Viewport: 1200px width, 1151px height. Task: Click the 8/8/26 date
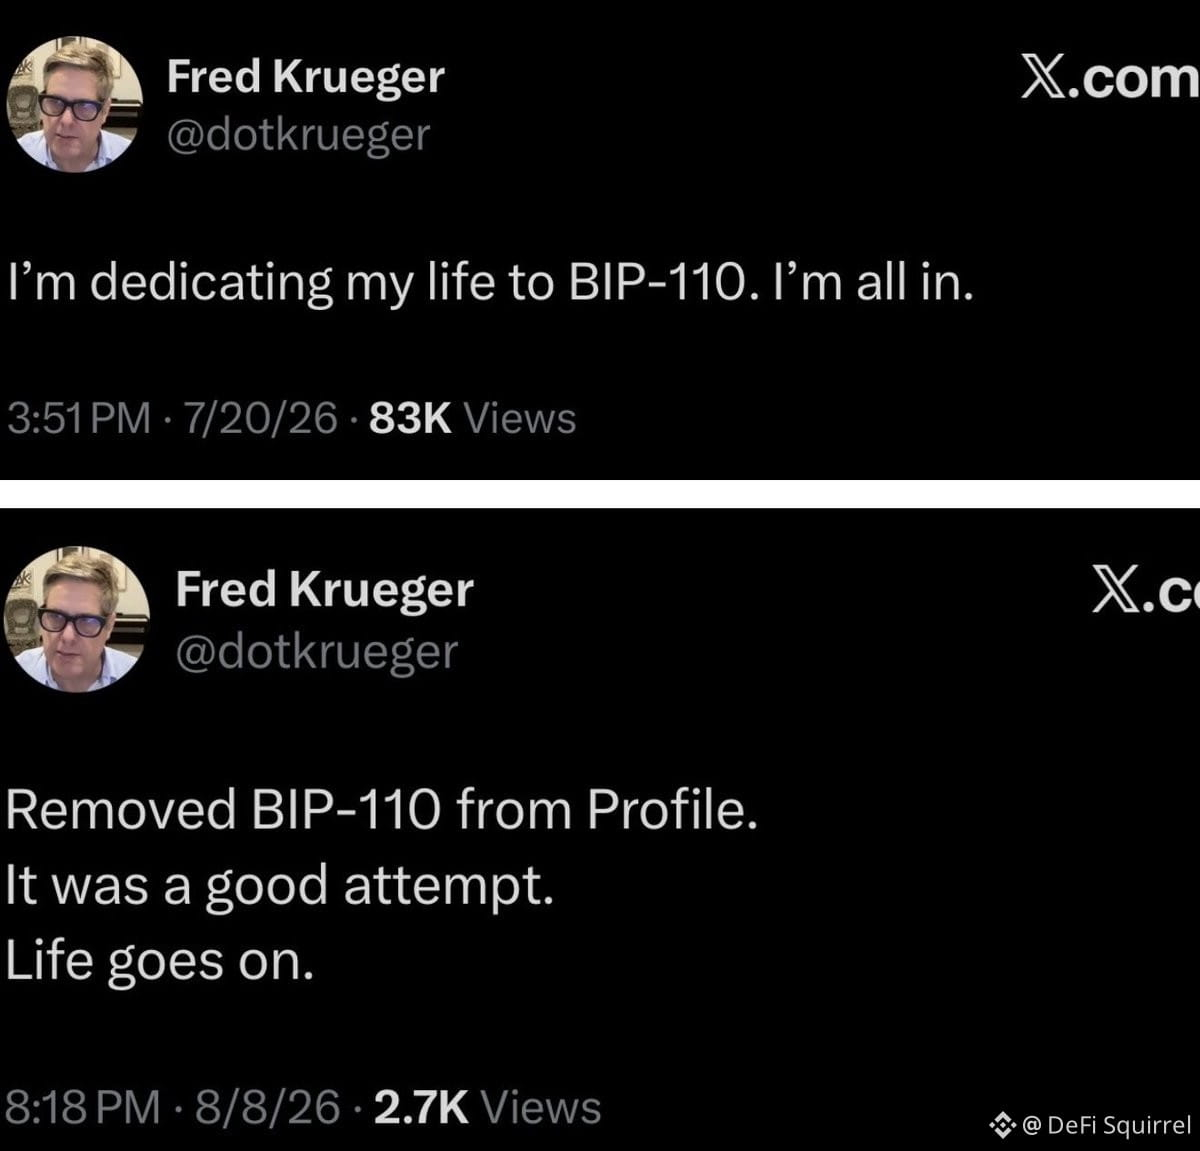pyautogui.click(x=268, y=1107)
